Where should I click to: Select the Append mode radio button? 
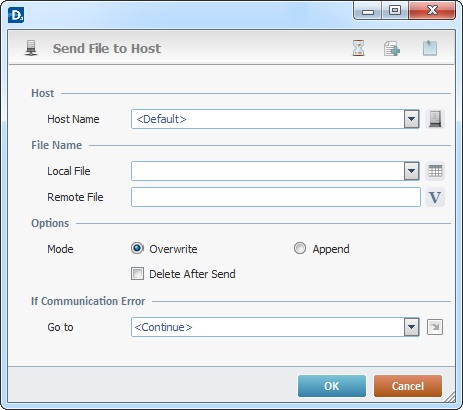pos(300,248)
